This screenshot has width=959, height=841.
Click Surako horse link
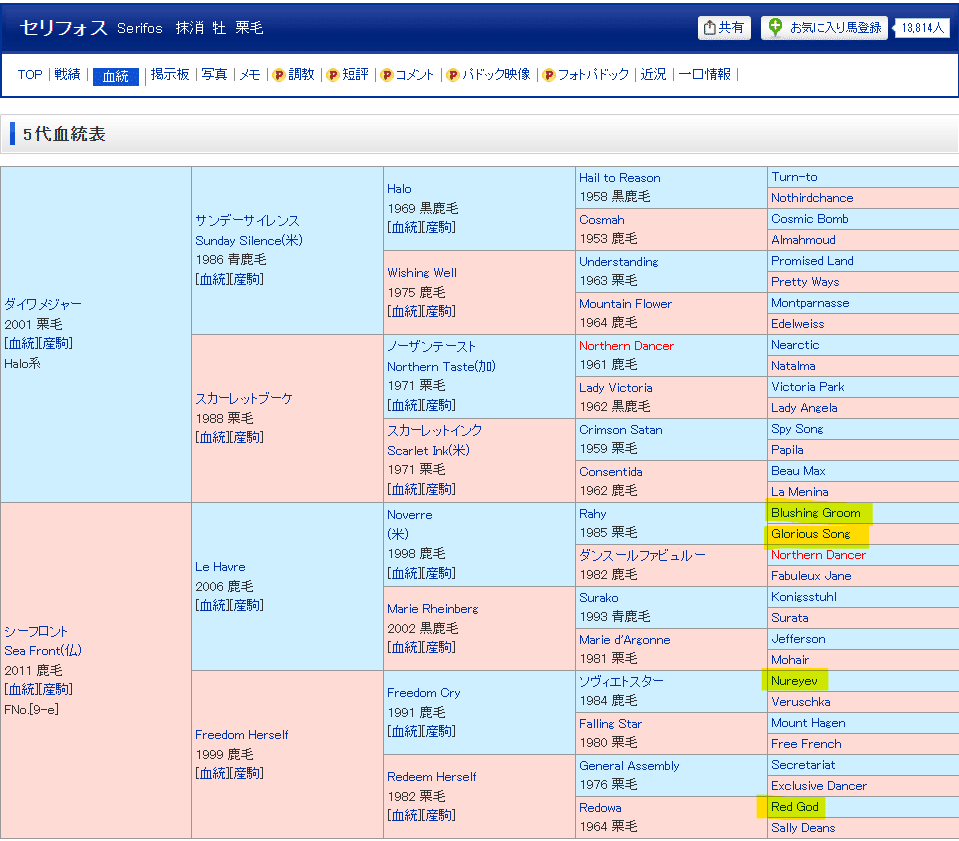[599, 598]
